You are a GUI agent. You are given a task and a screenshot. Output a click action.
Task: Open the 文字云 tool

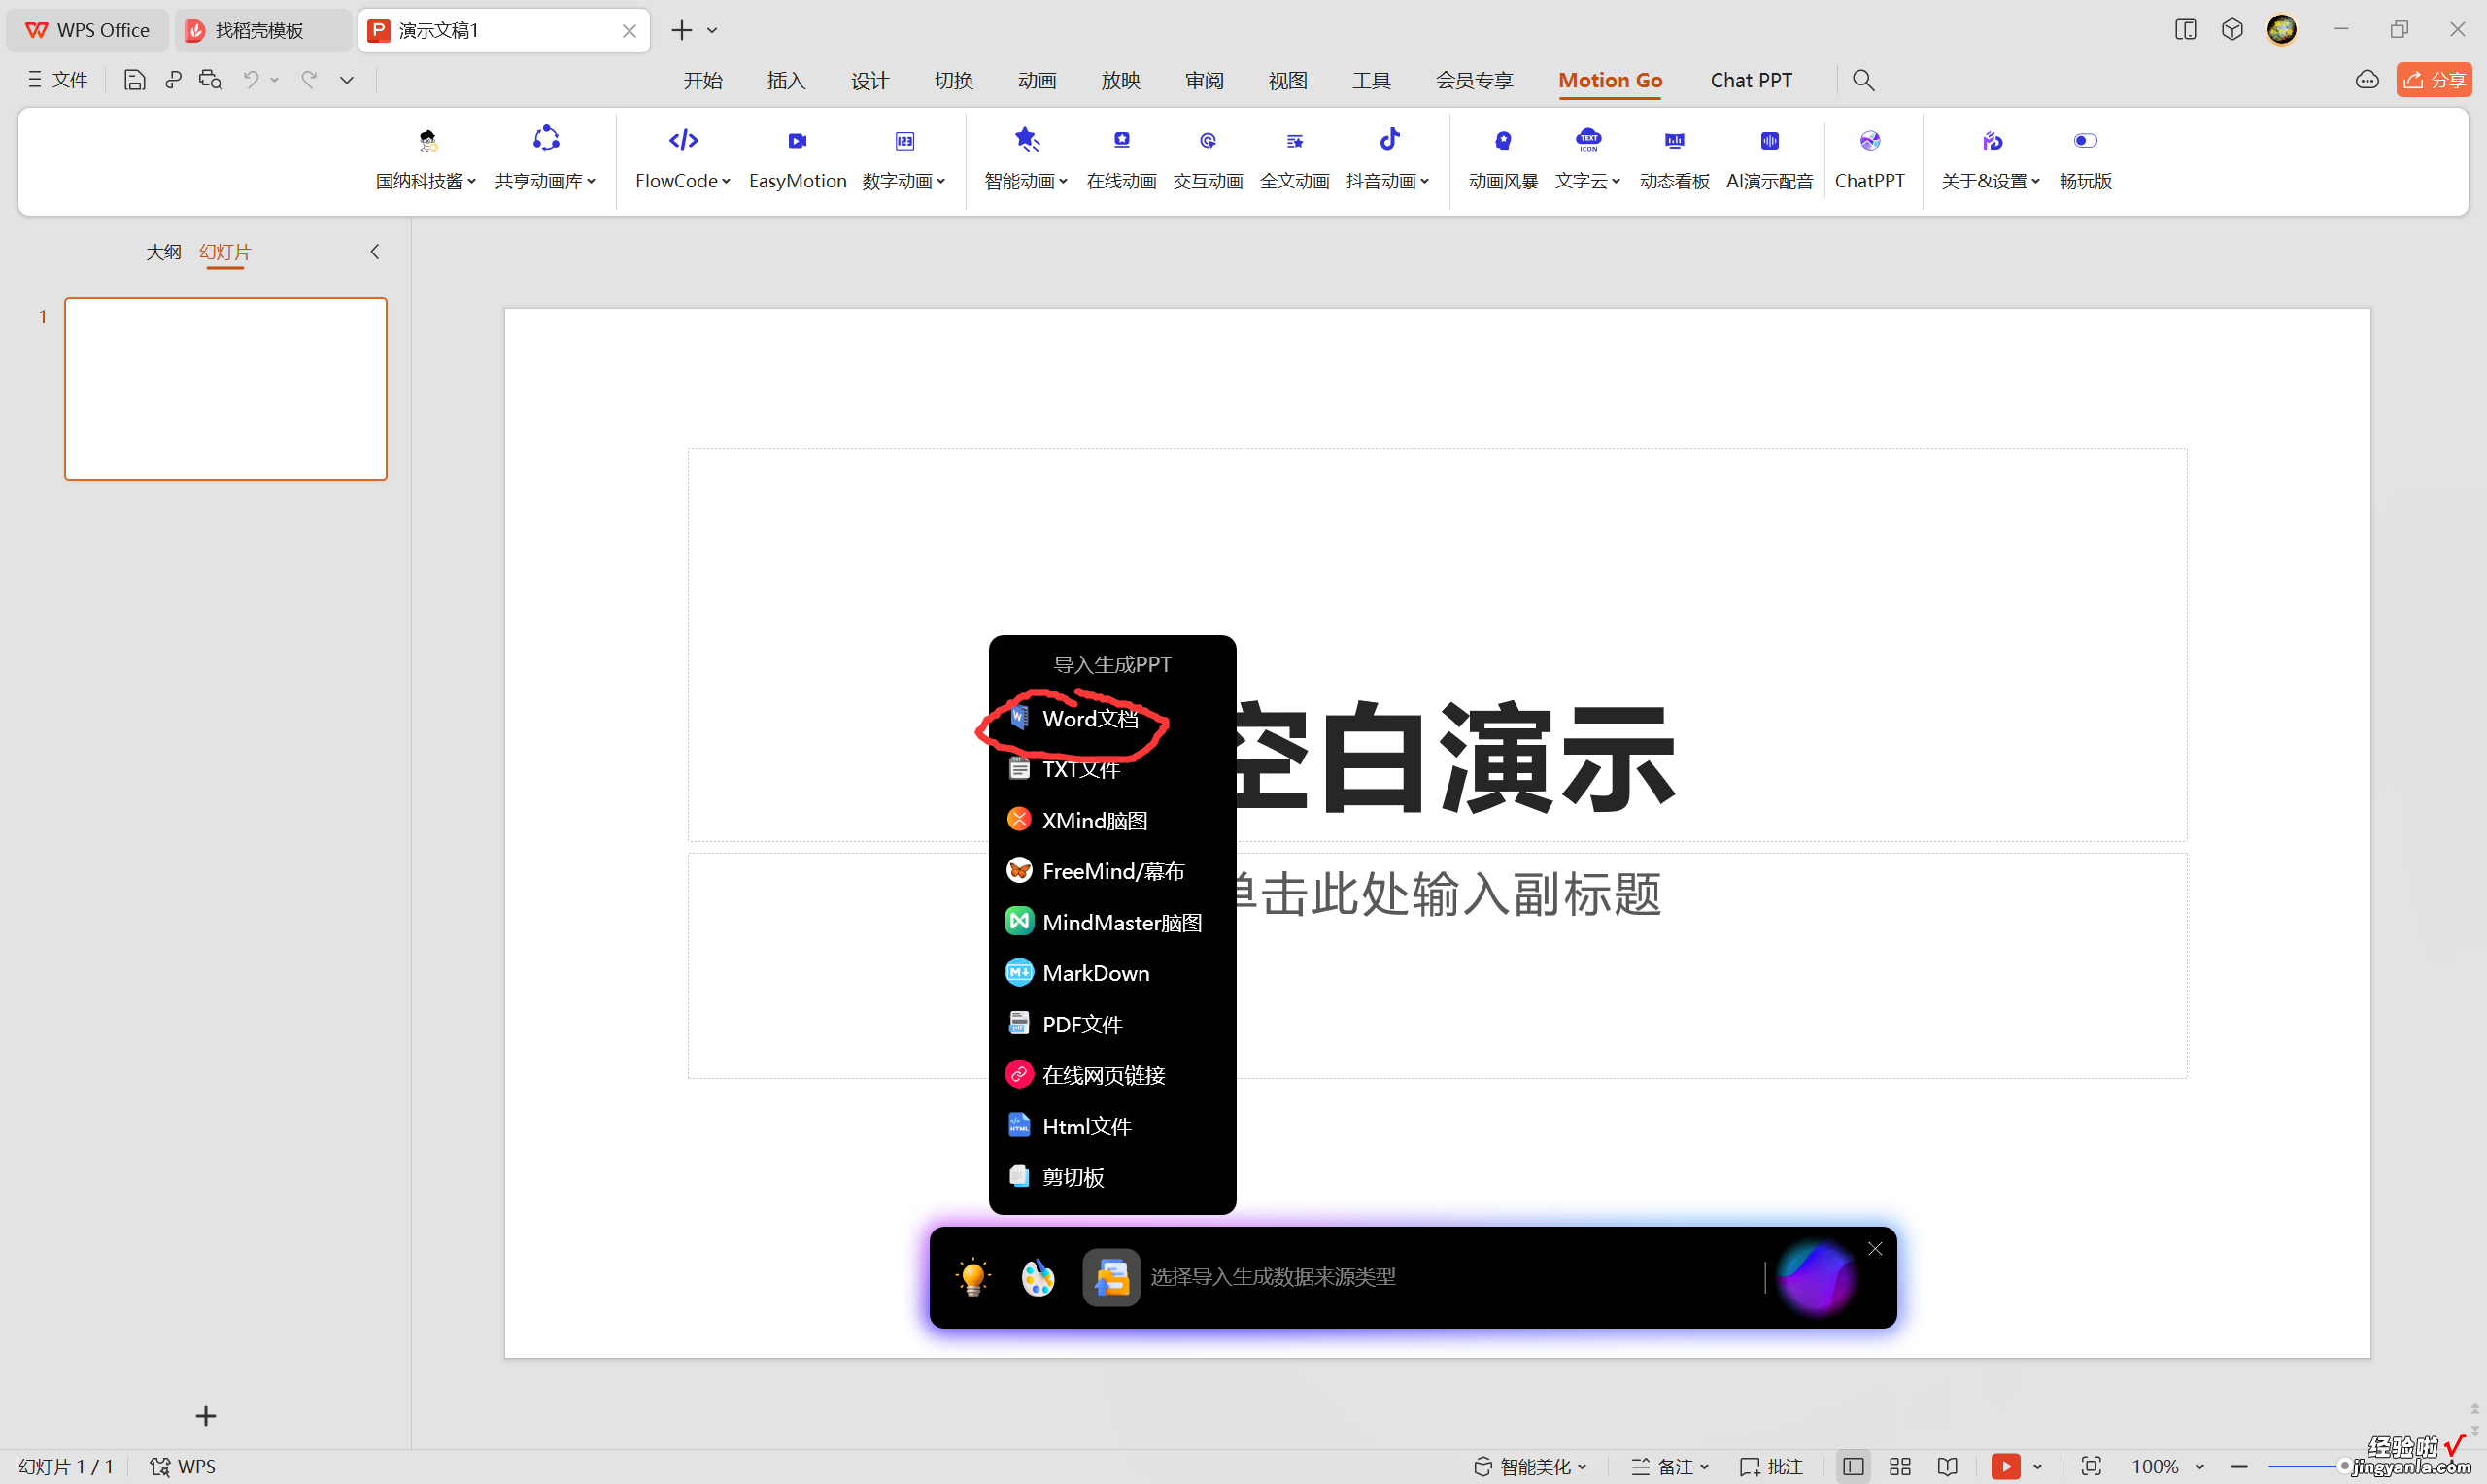(1588, 158)
